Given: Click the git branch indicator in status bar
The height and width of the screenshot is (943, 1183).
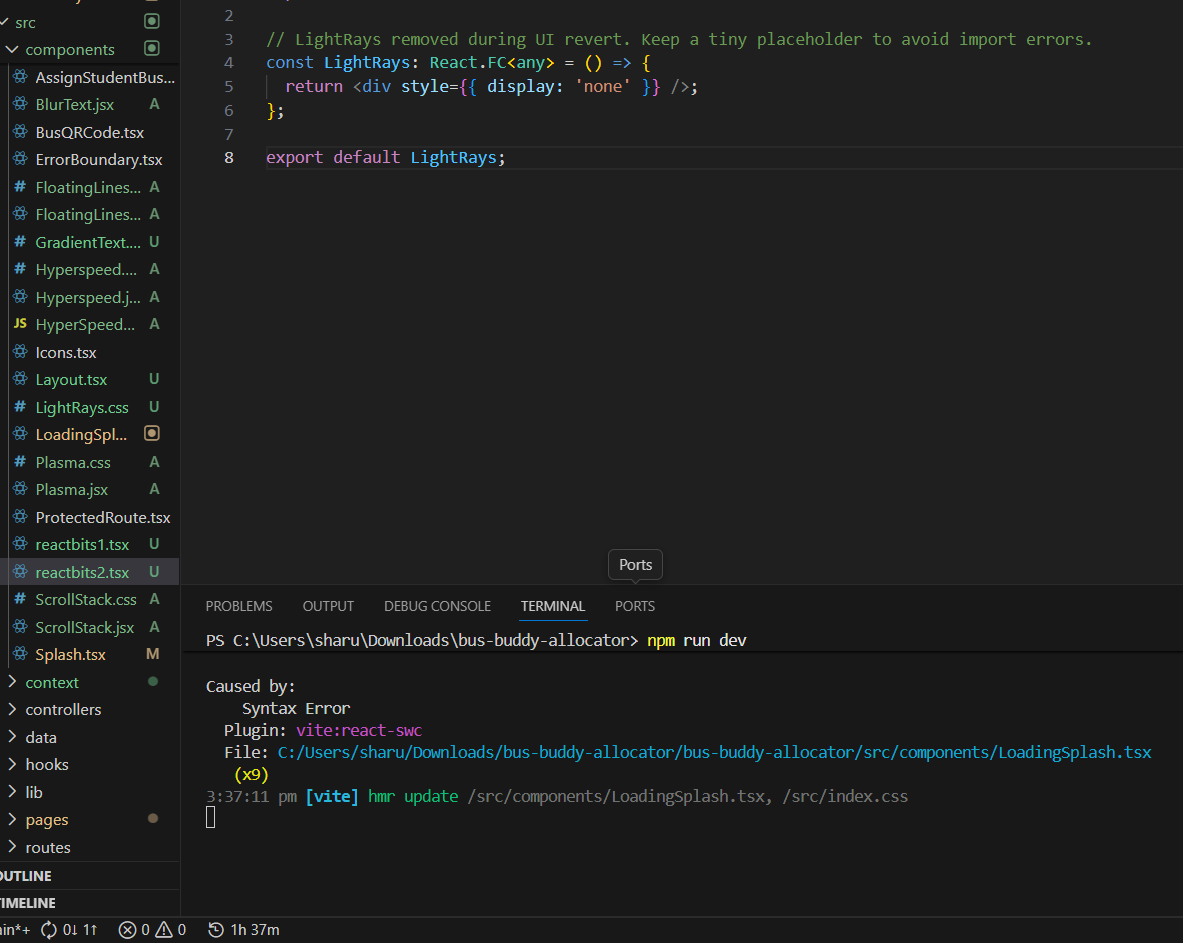Looking at the screenshot, I should [x=14, y=930].
